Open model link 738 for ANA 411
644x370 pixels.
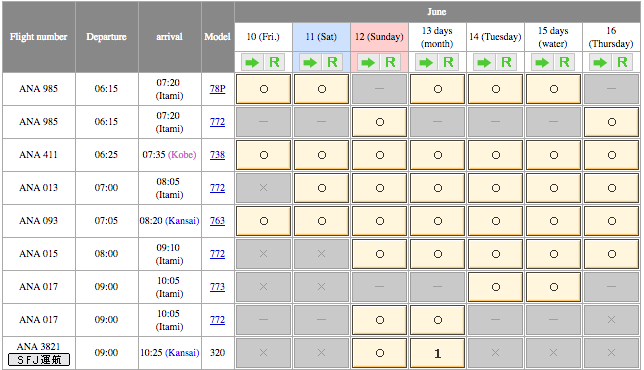(x=217, y=155)
